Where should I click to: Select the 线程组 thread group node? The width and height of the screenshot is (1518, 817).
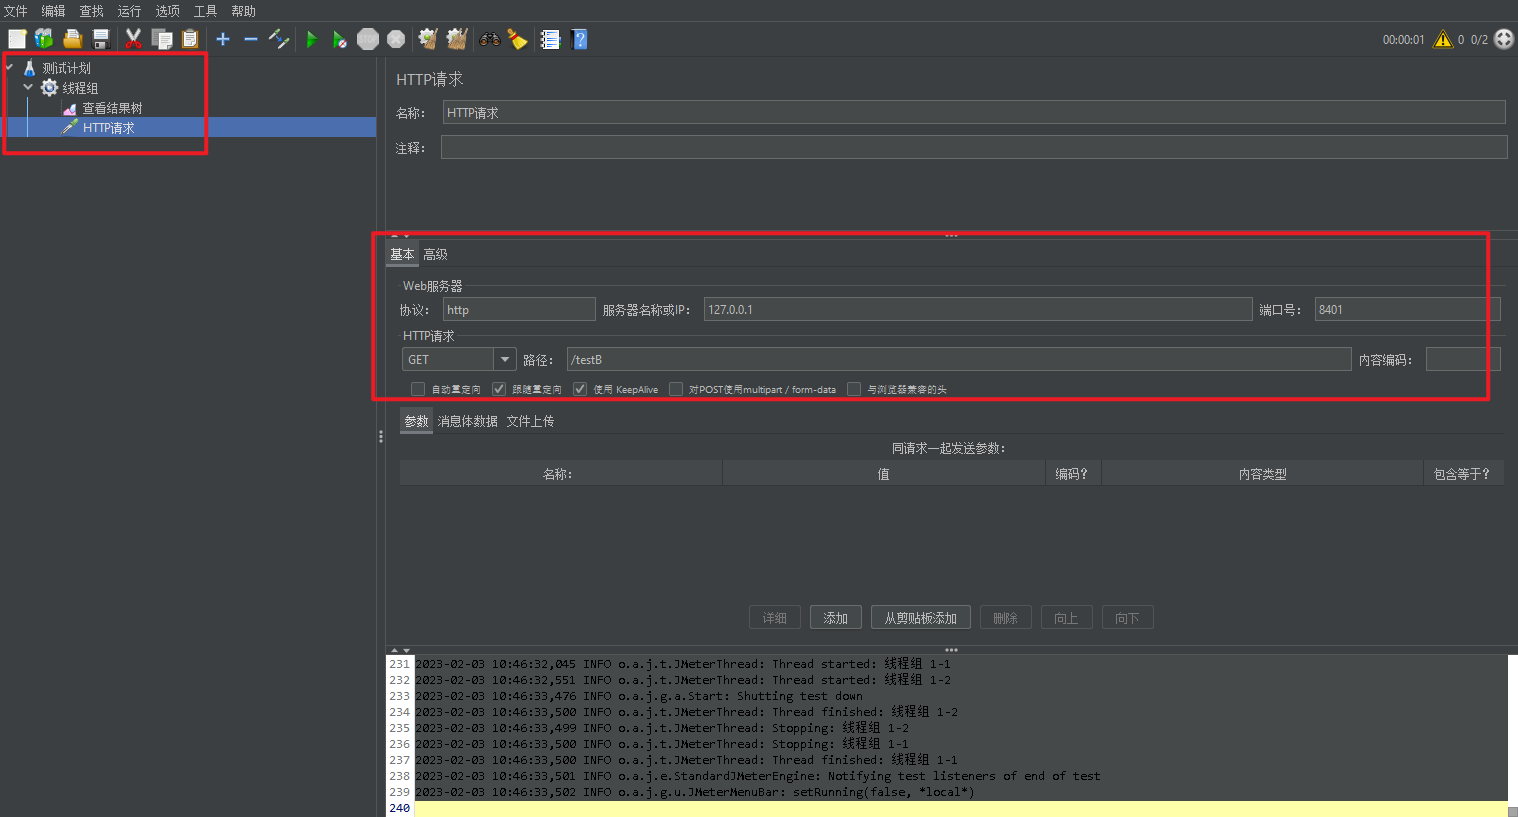(x=80, y=88)
